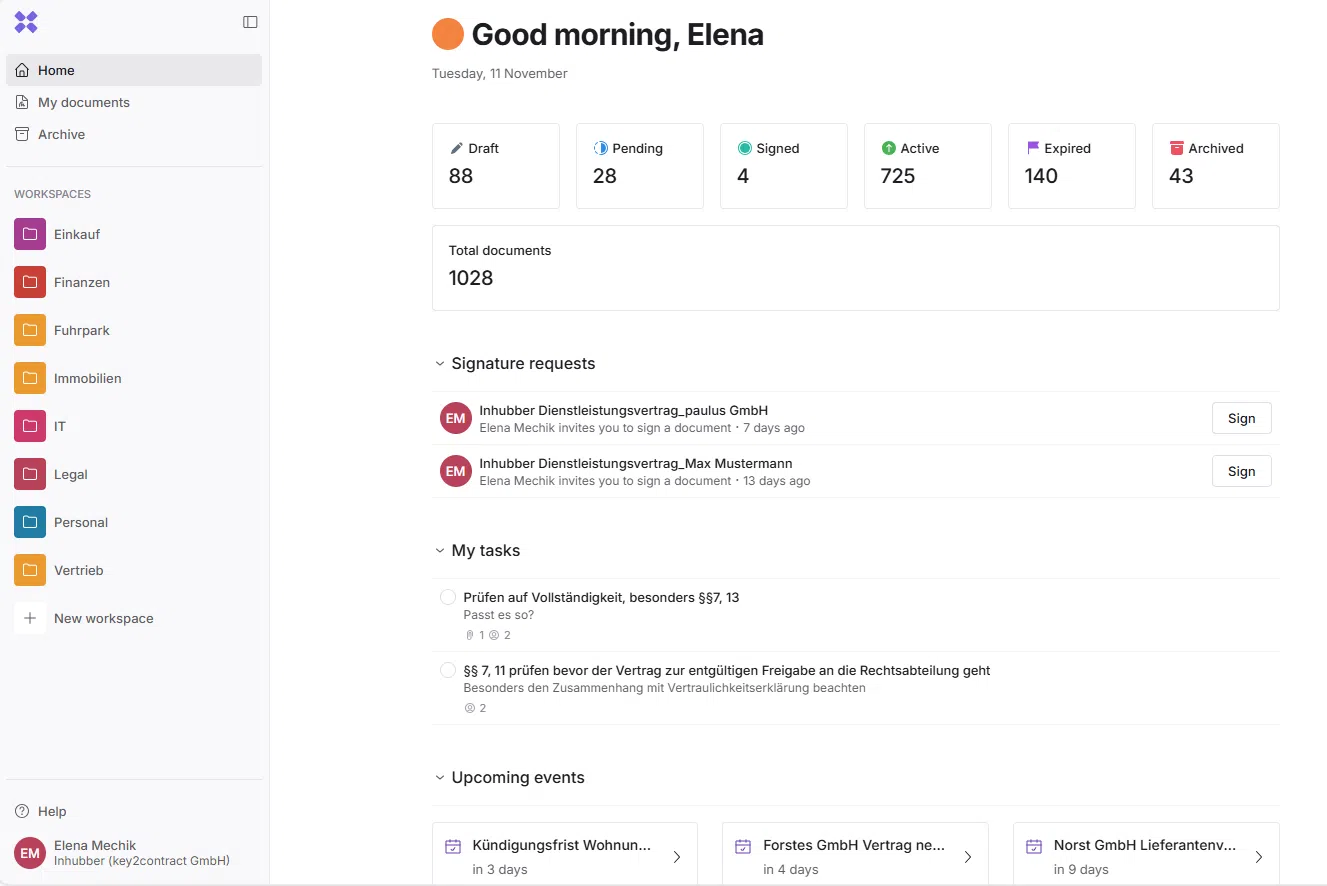The width and height of the screenshot is (1327, 886).
Task: Click the calendar icon on Forstes GmbH event
Action: tap(743, 847)
